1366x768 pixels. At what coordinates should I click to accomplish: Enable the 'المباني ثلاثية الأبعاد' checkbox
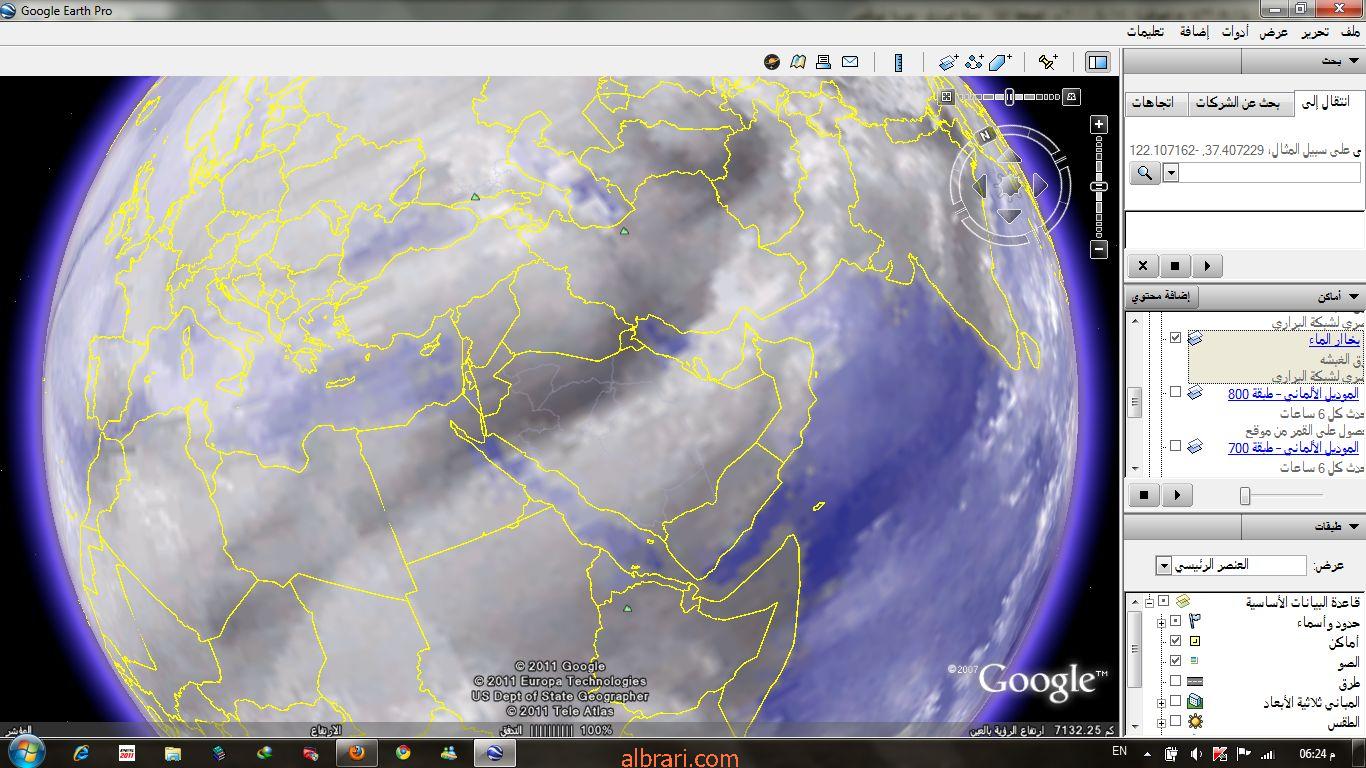[x=1176, y=701]
